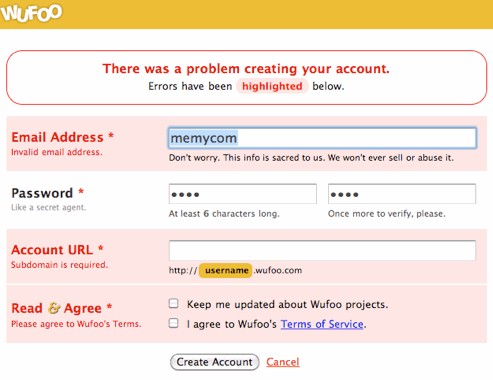The image size is (493, 380).
Task: Click the 'Password' field label
Action: 42,193
